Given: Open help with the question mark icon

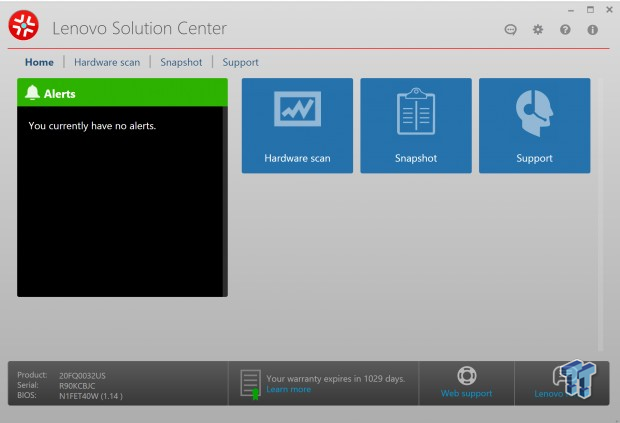Looking at the screenshot, I should click(565, 30).
